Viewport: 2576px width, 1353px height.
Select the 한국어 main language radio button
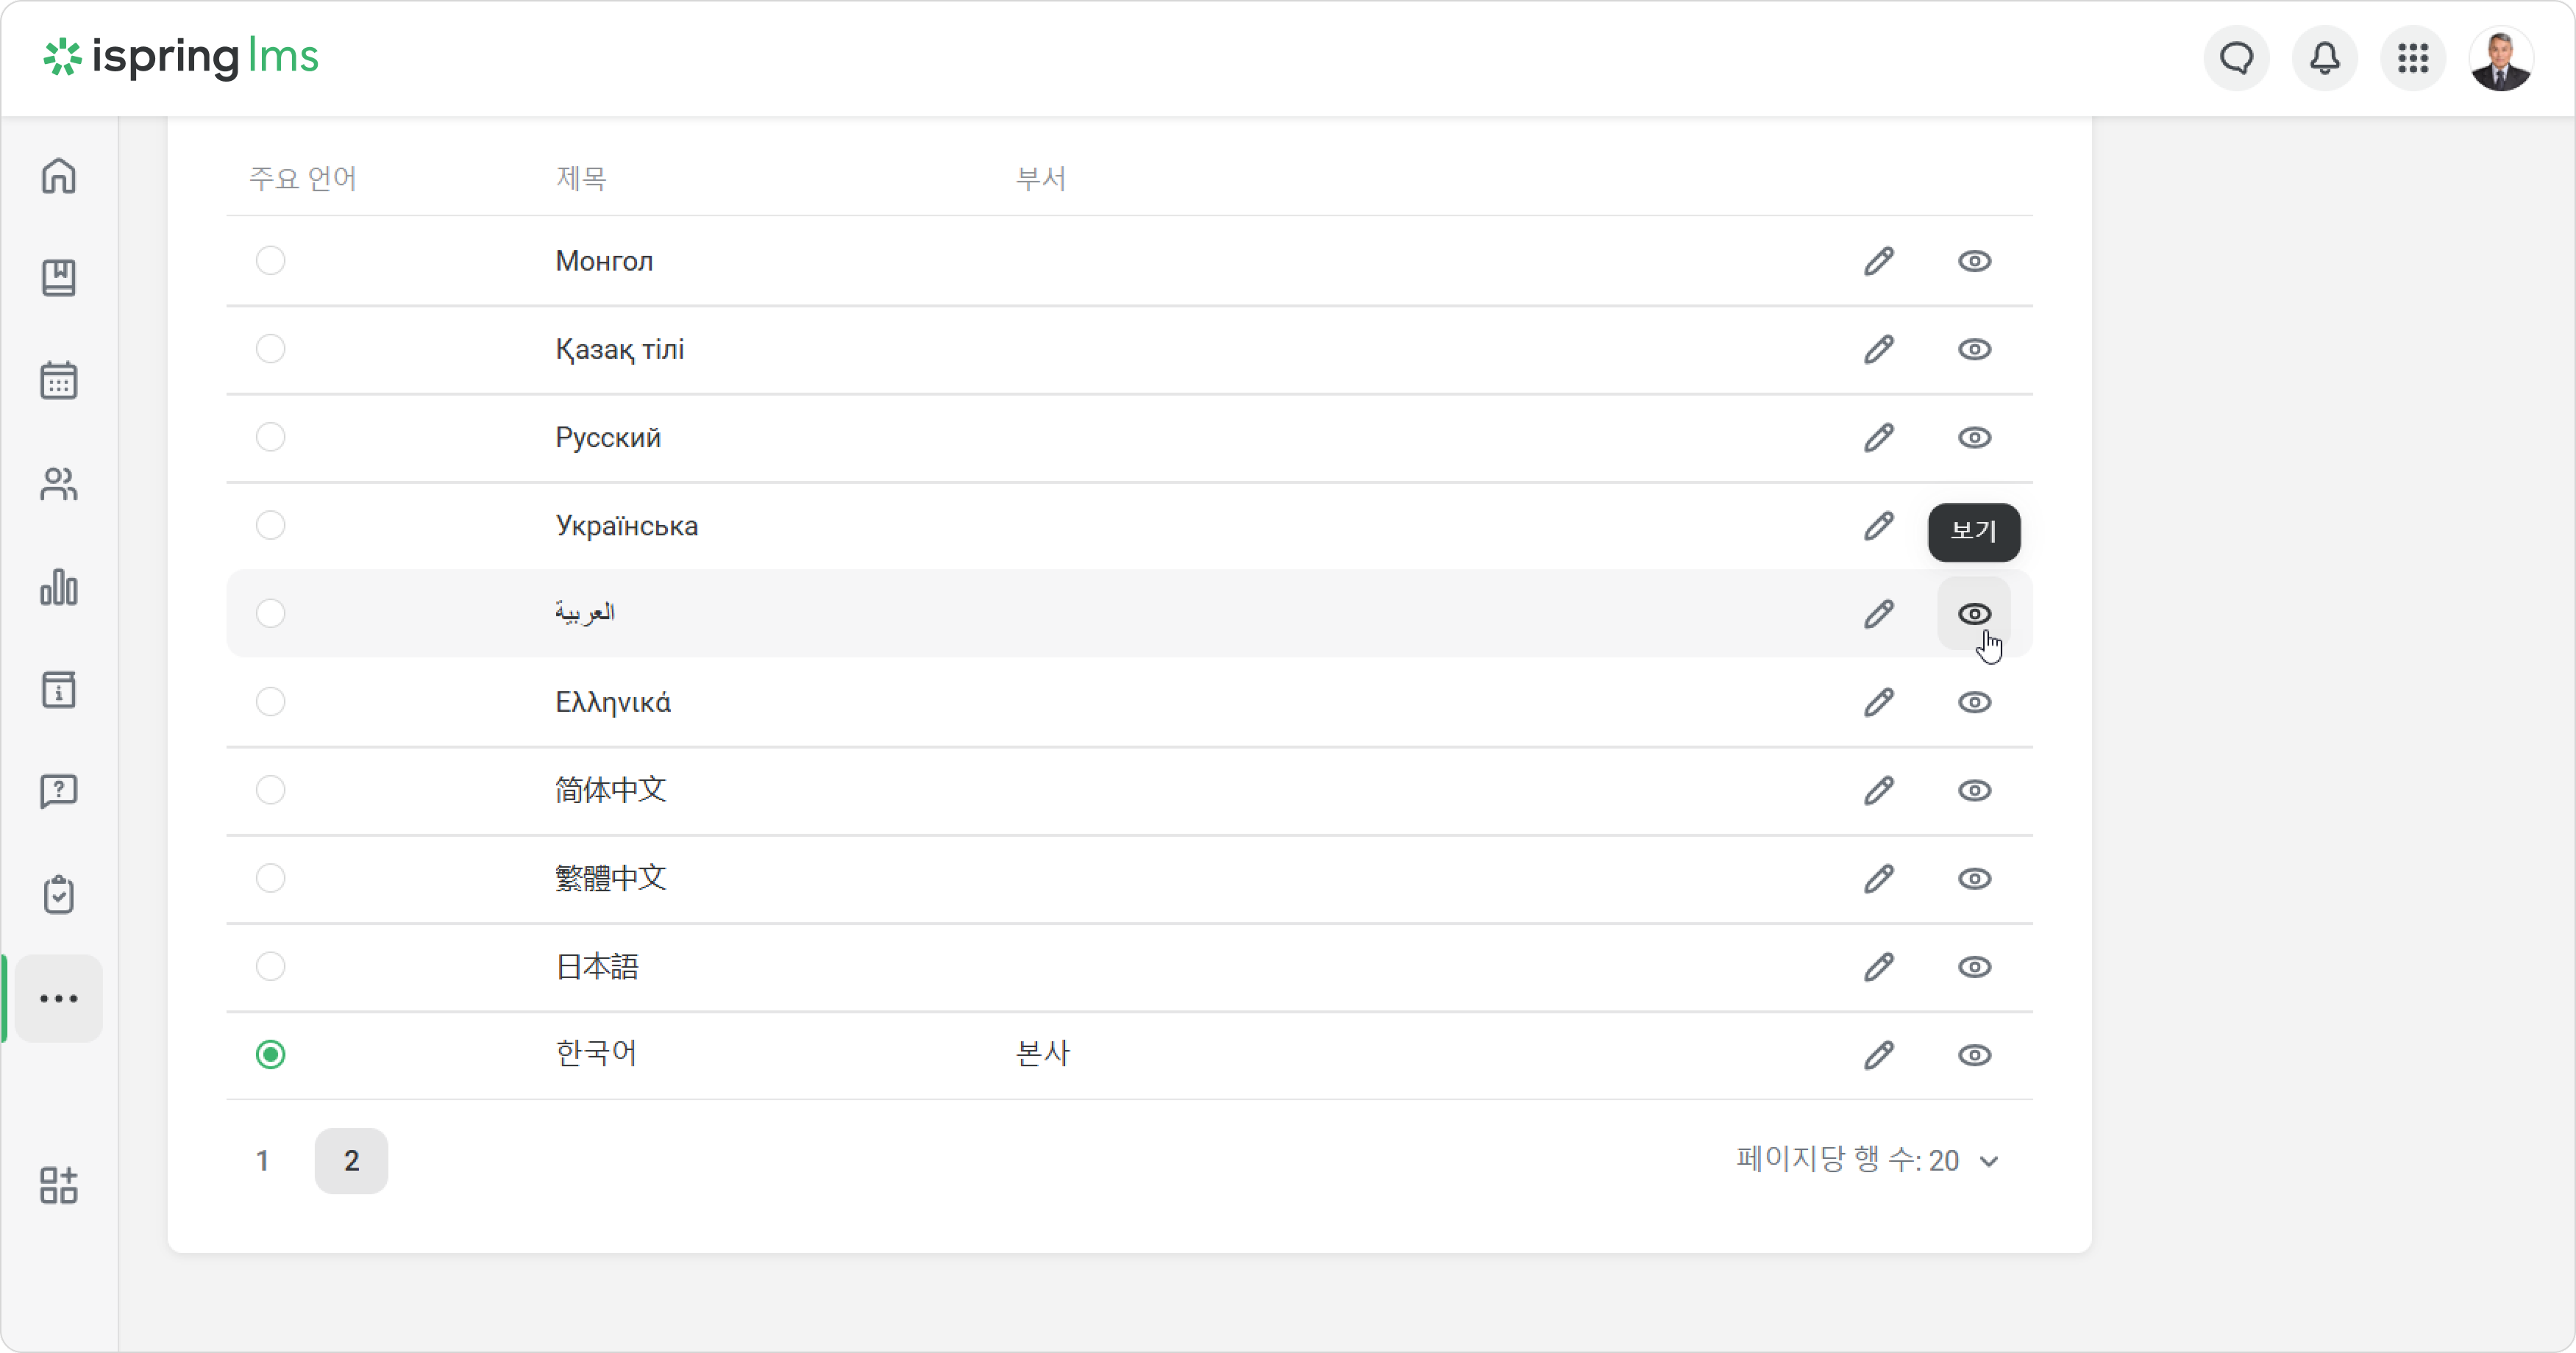[270, 1055]
